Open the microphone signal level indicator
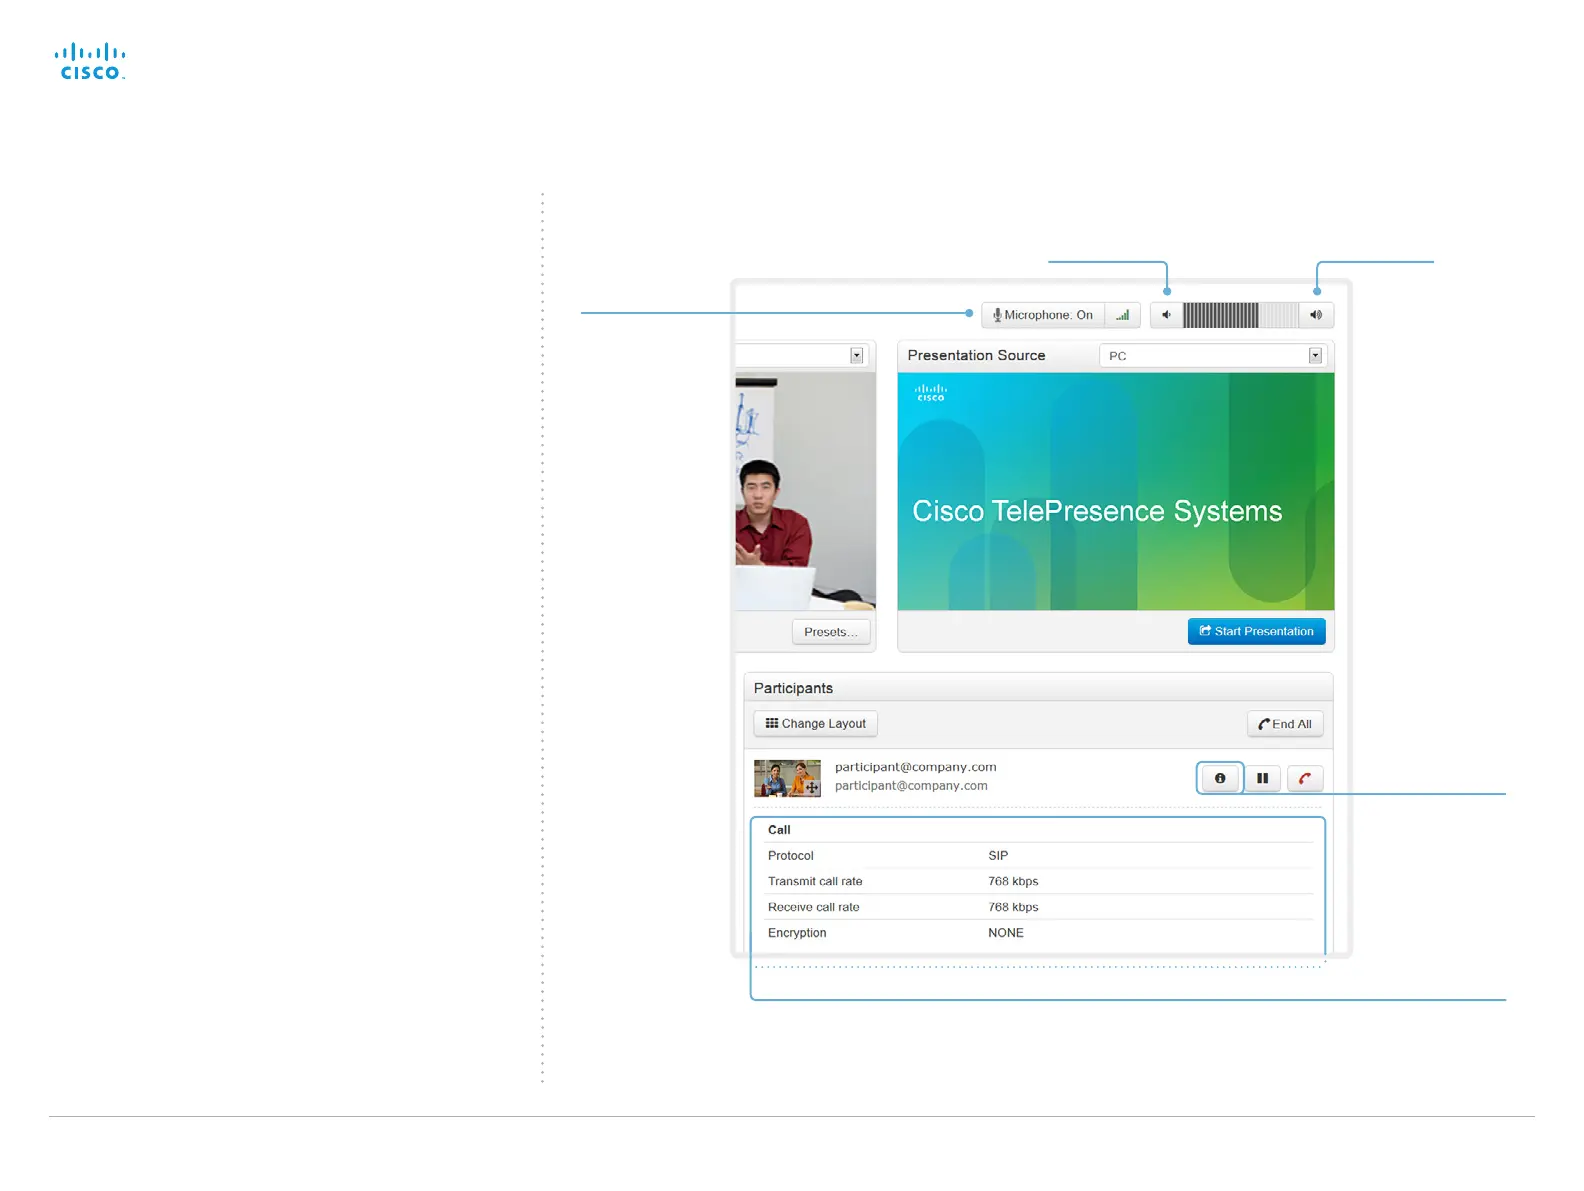The width and height of the screenshot is (1584, 1191). [x=1123, y=315]
